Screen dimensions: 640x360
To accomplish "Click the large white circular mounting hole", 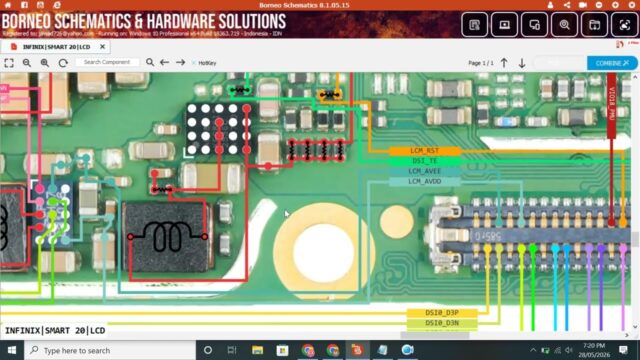I will (x=323, y=253).
